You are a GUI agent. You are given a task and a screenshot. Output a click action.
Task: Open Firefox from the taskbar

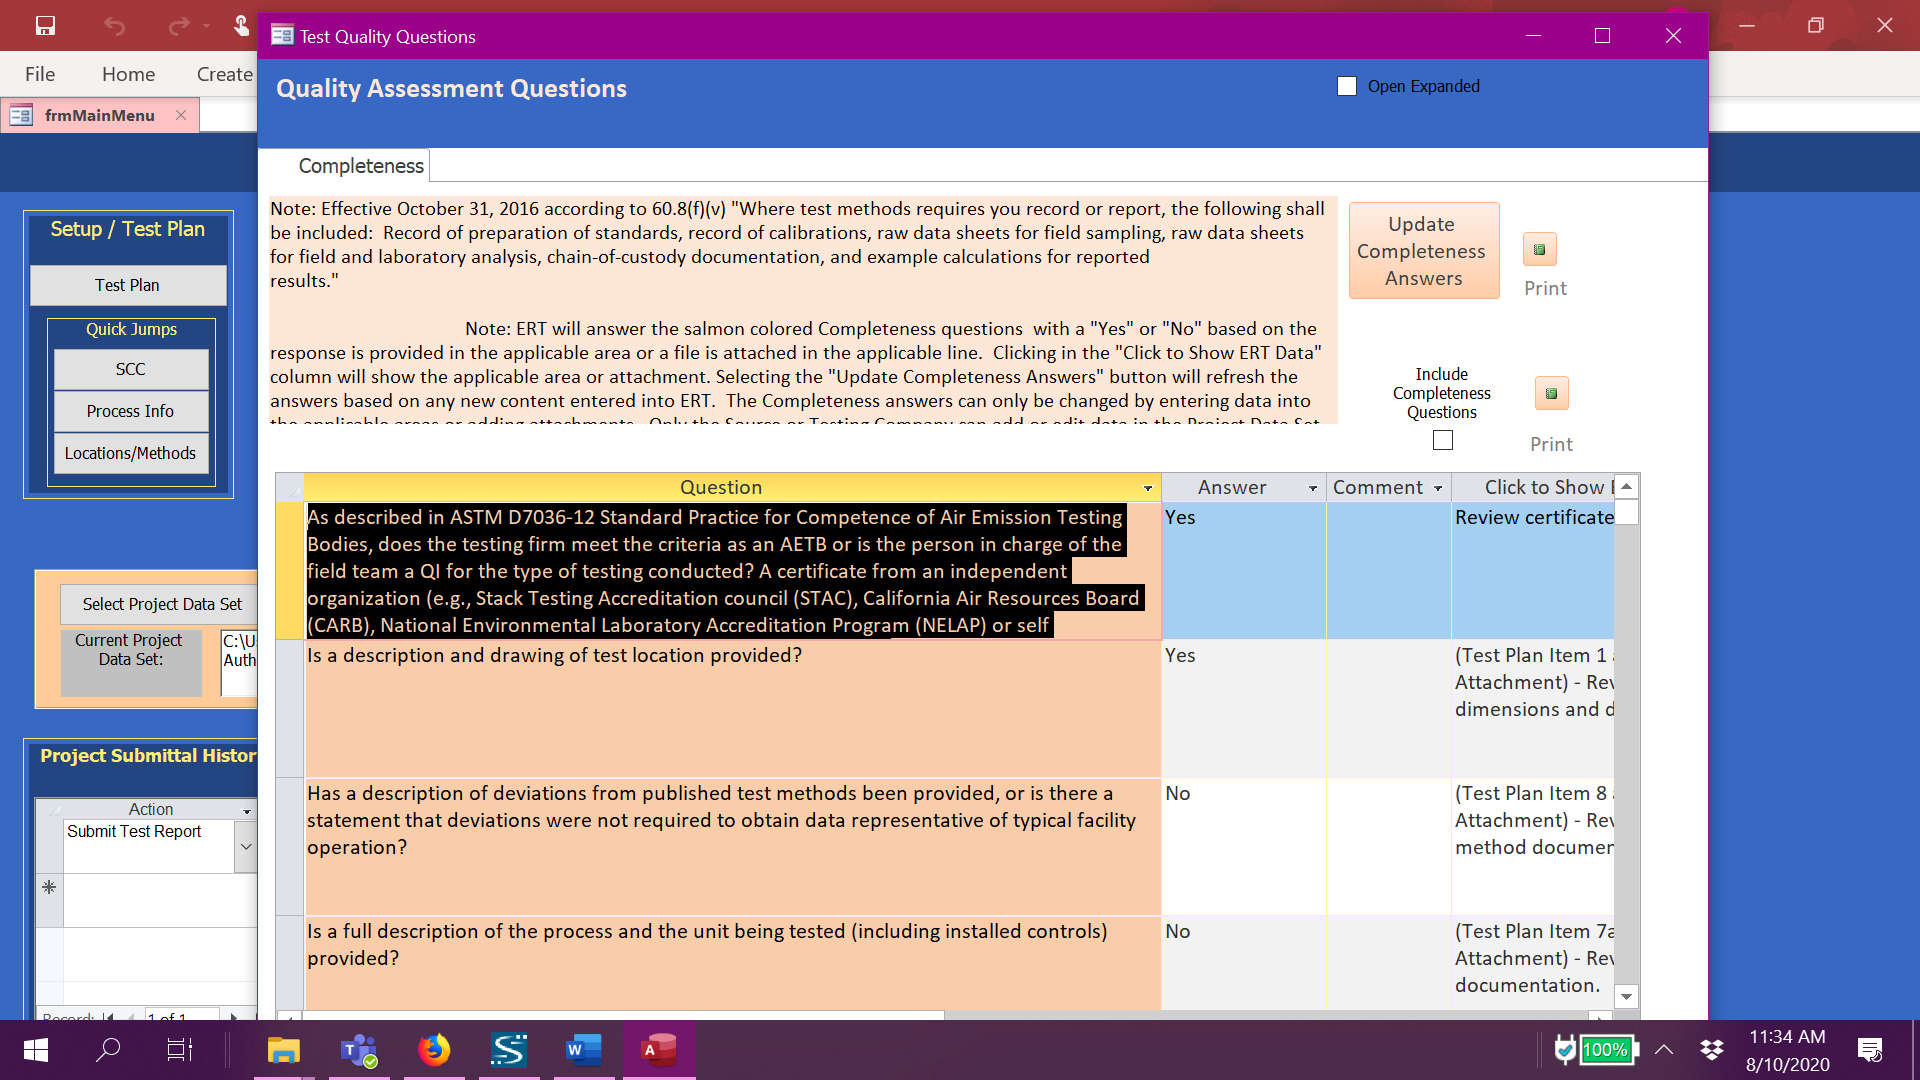click(434, 1050)
